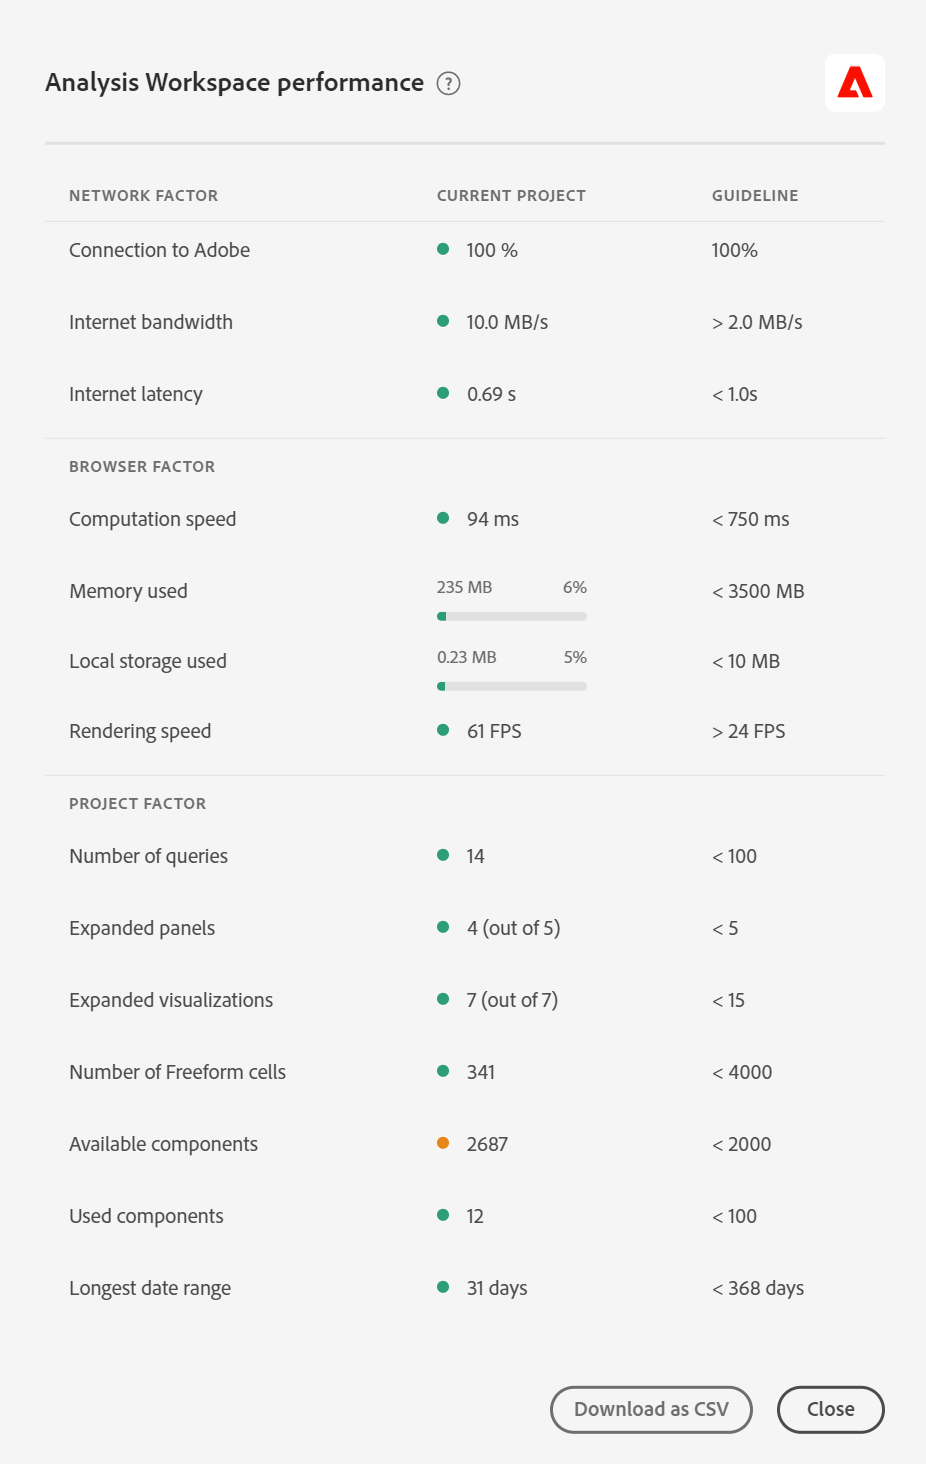The image size is (926, 1464).
Task: Click the help question mark icon
Action: click(x=449, y=84)
